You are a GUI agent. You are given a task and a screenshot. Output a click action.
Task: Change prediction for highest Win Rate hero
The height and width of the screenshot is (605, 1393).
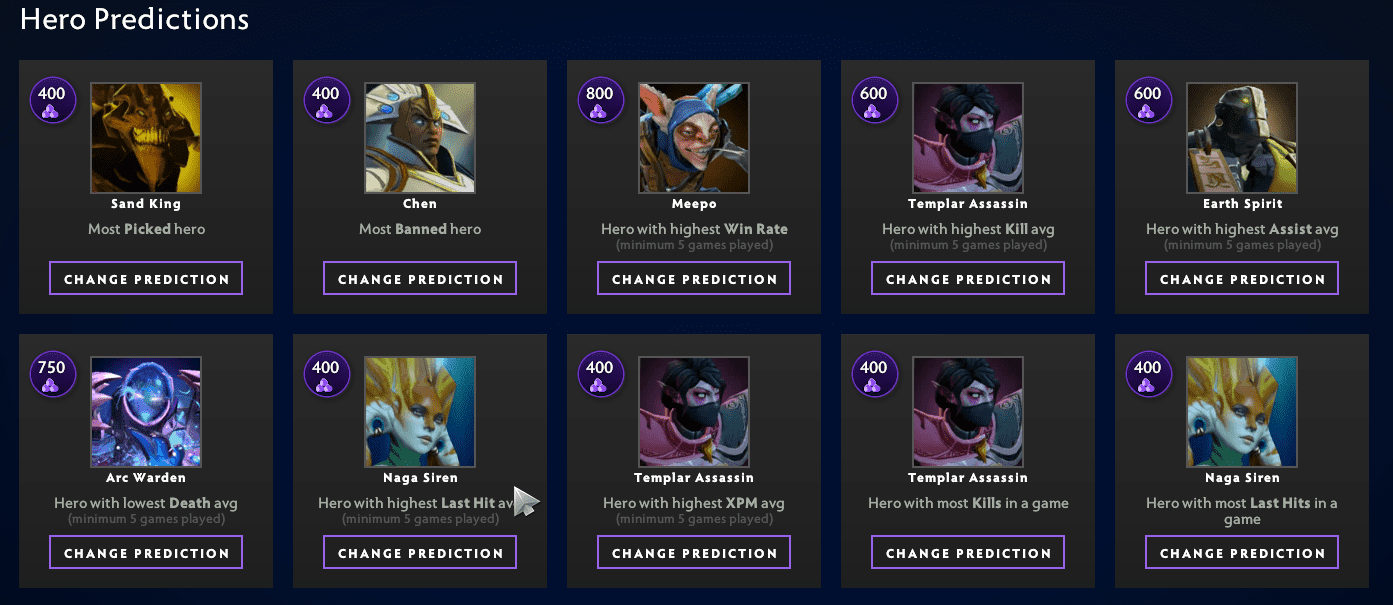[694, 279]
